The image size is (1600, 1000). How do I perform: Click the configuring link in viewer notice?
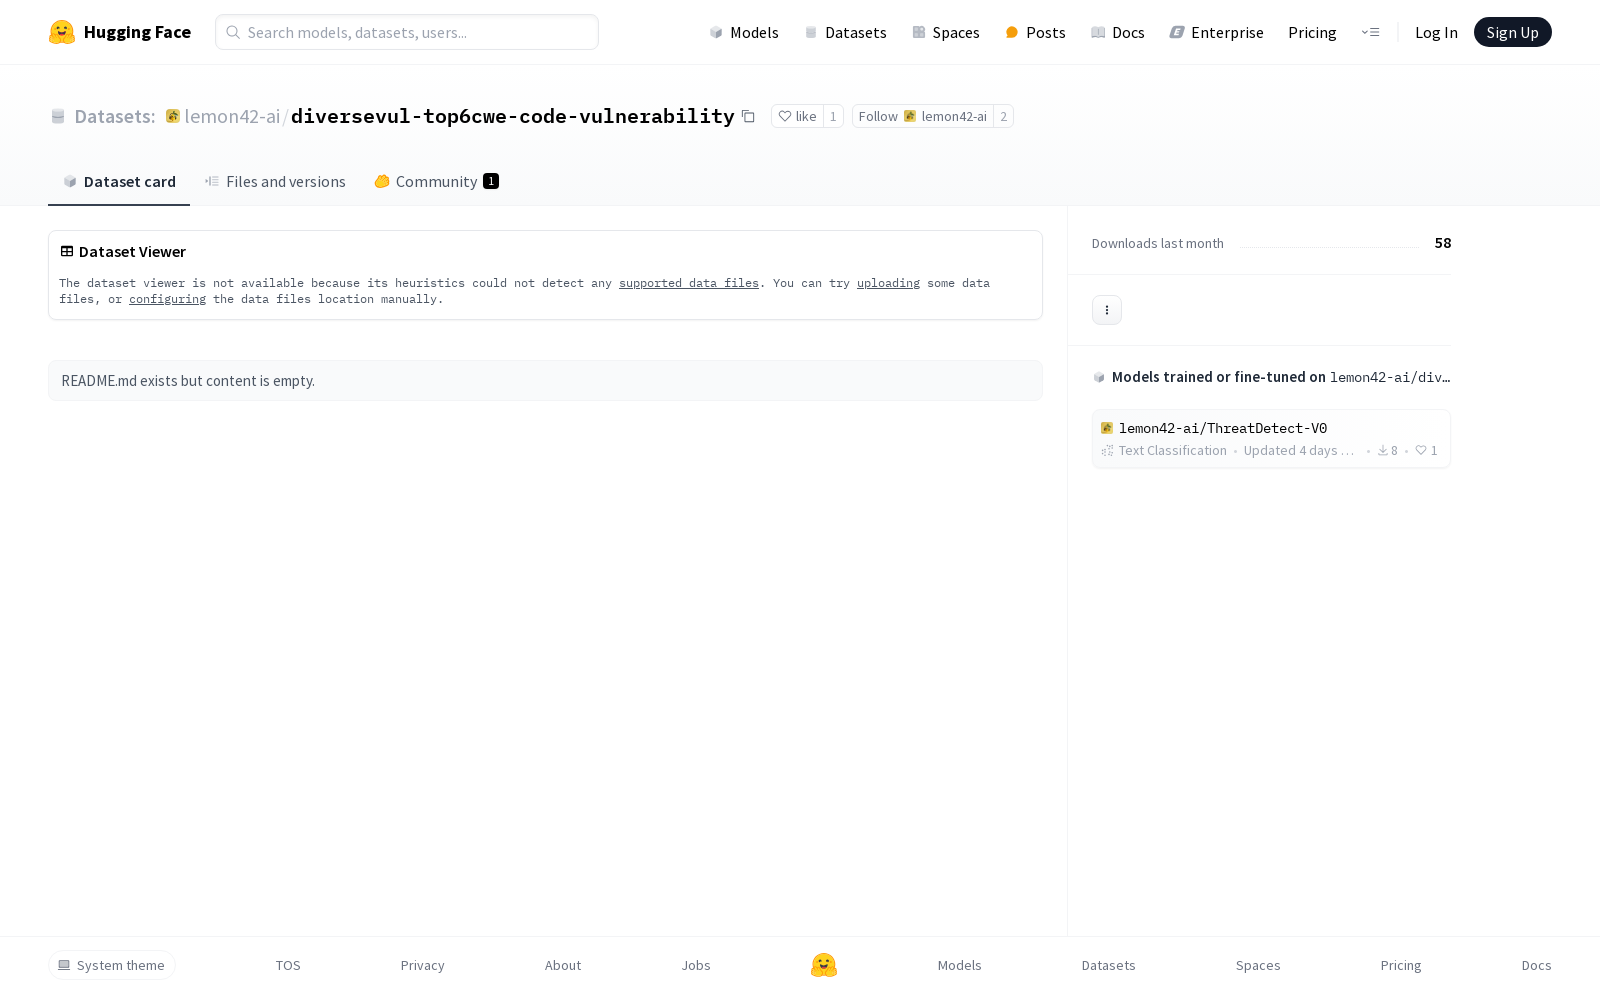tap(167, 299)
